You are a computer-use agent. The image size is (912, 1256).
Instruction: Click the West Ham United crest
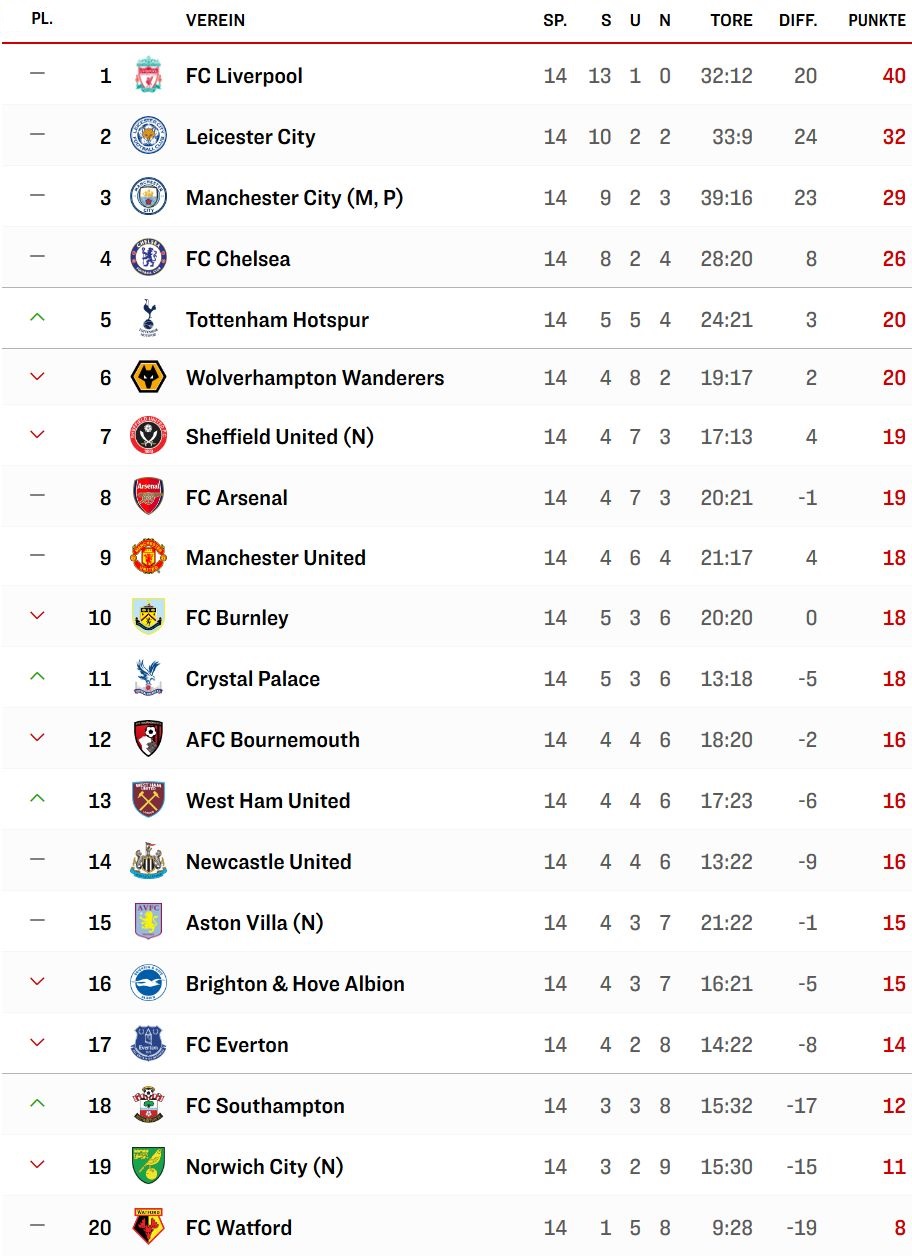coord(148,801)
